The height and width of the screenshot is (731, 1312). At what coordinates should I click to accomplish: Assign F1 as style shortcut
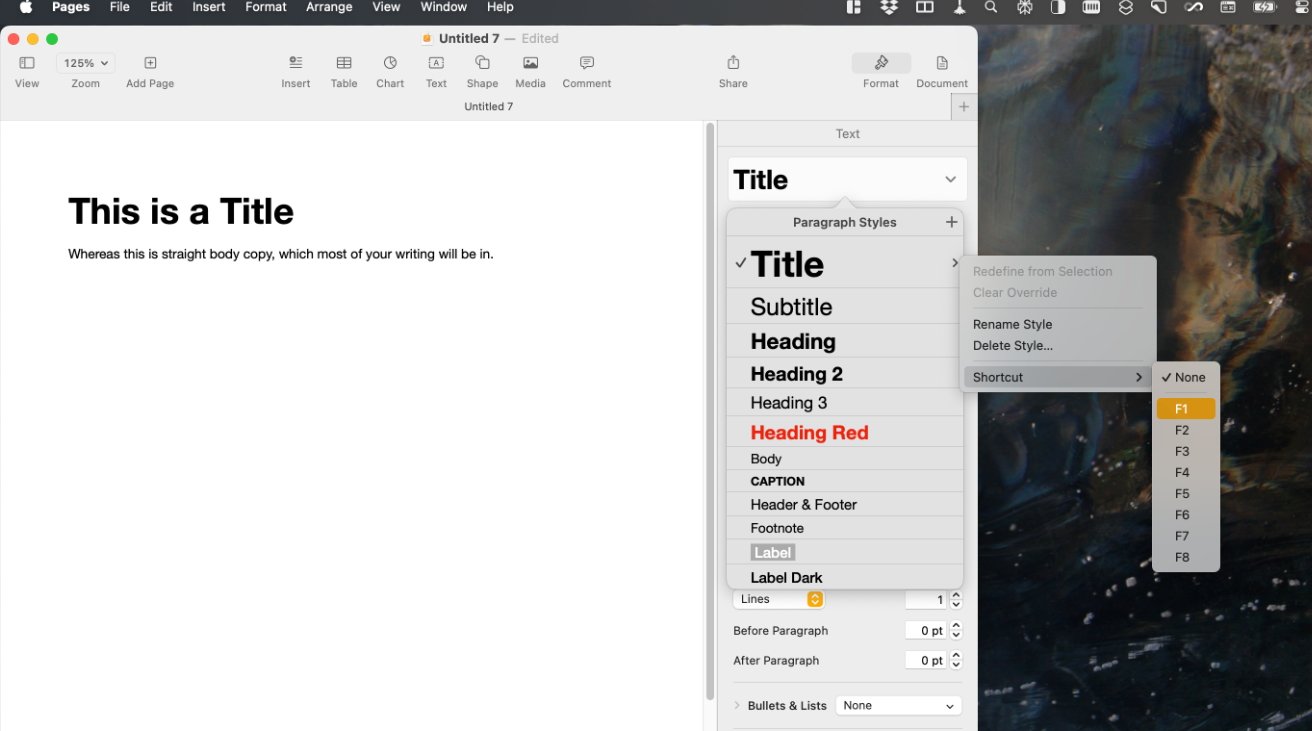point(1186,409)
